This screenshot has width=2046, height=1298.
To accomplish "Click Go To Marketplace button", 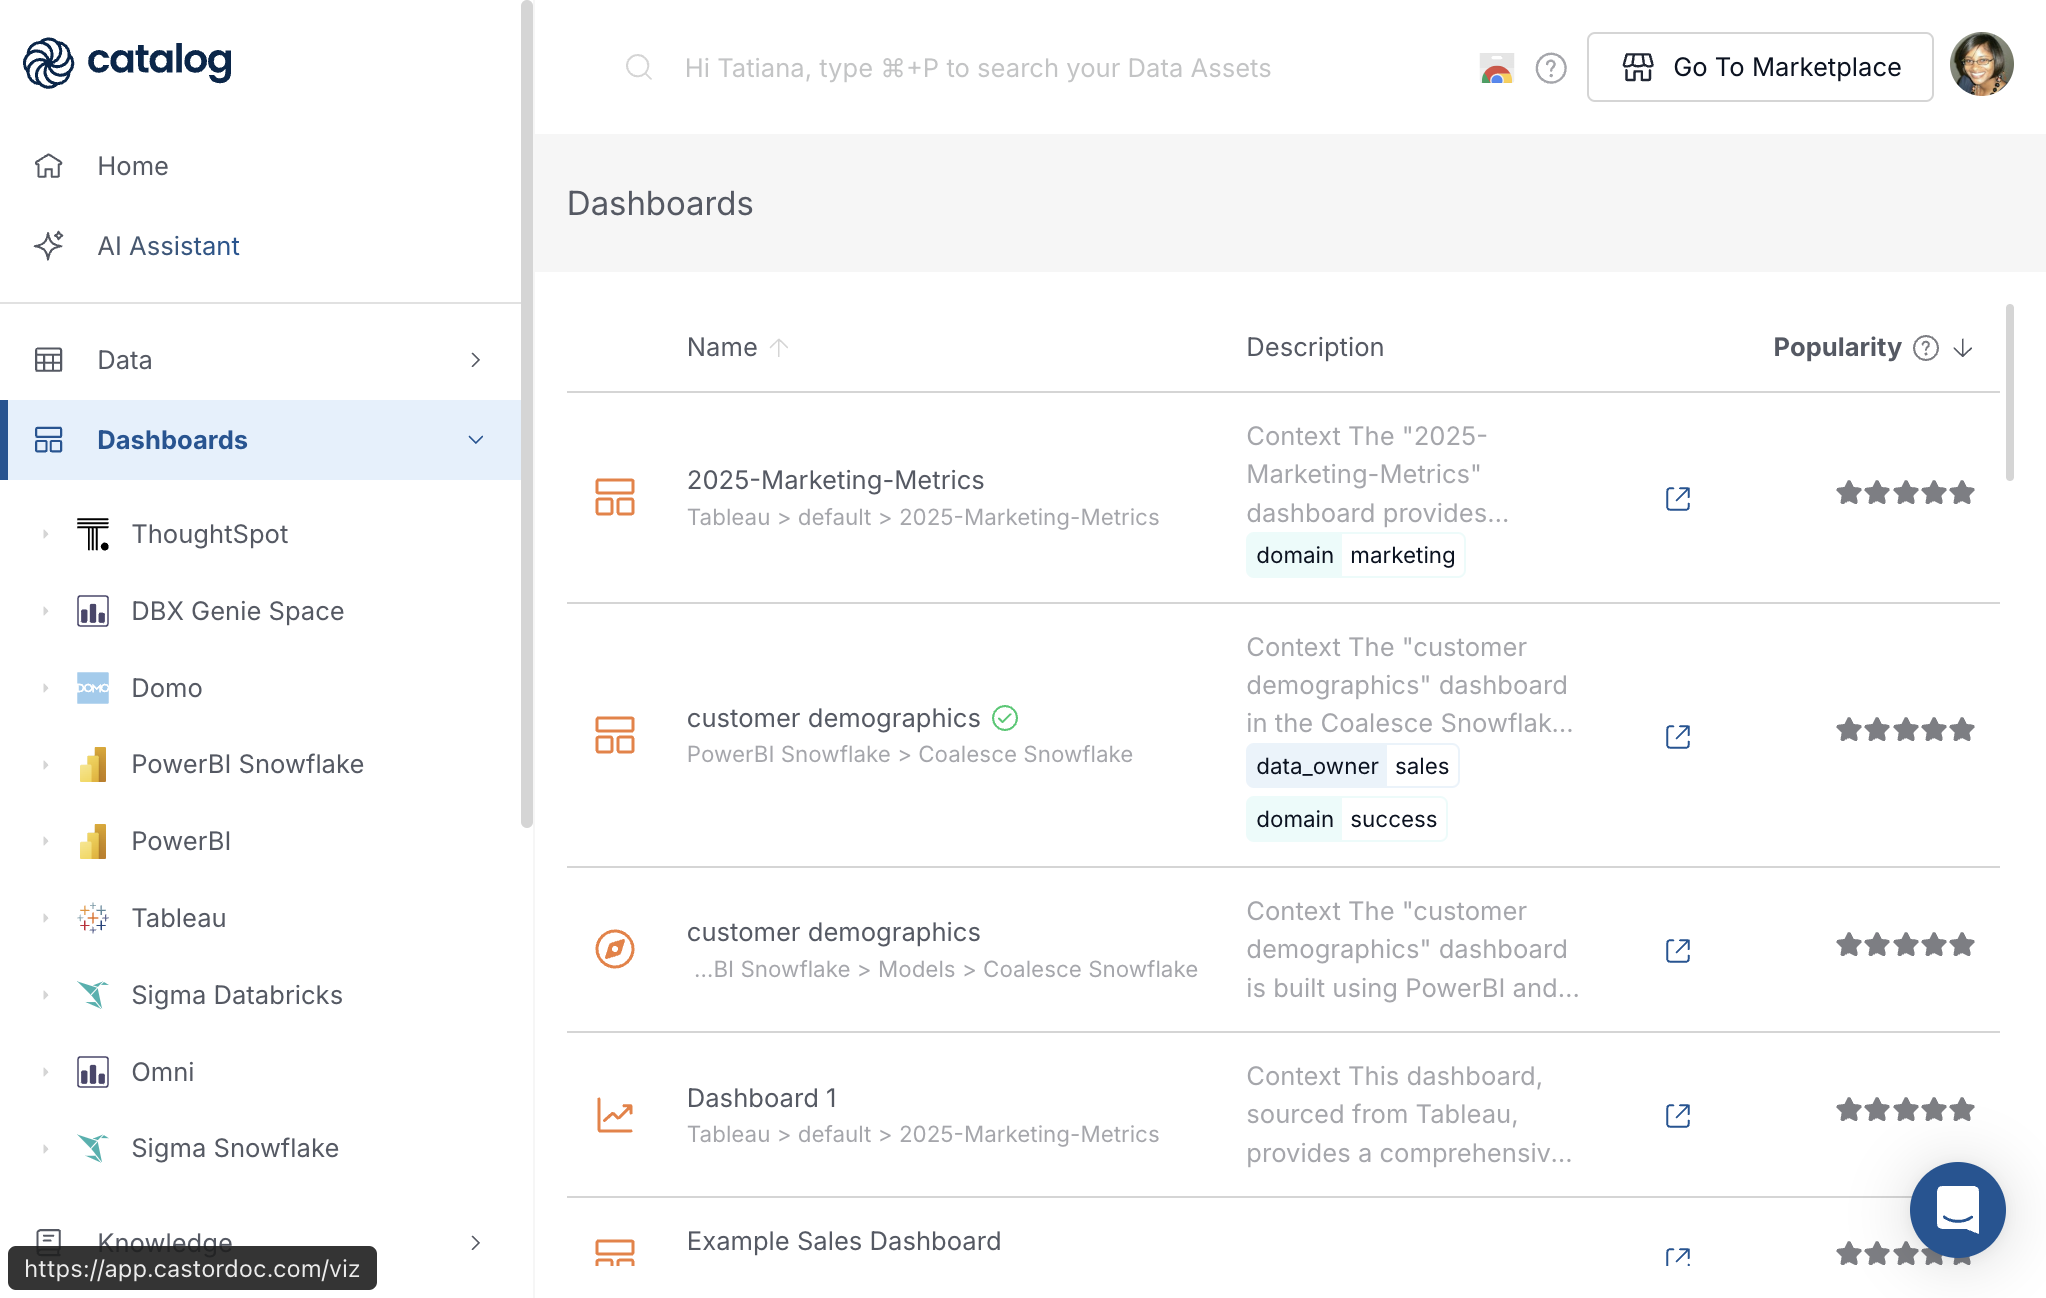I will click(1760, 67).
